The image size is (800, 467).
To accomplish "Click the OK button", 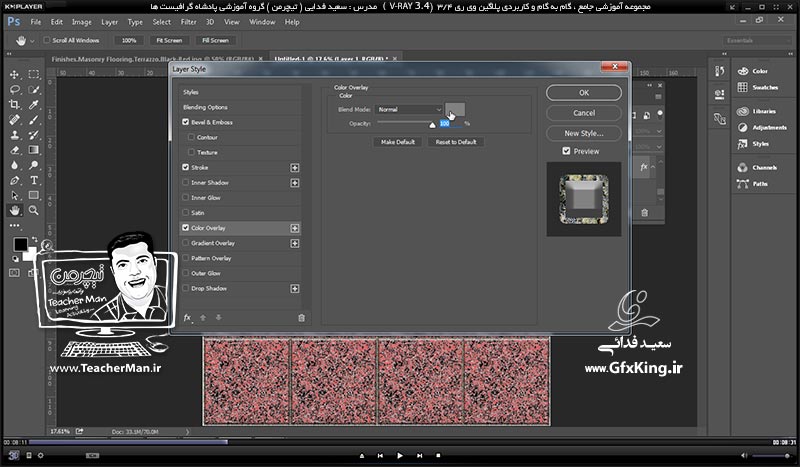I will click(x=584, y=93).
